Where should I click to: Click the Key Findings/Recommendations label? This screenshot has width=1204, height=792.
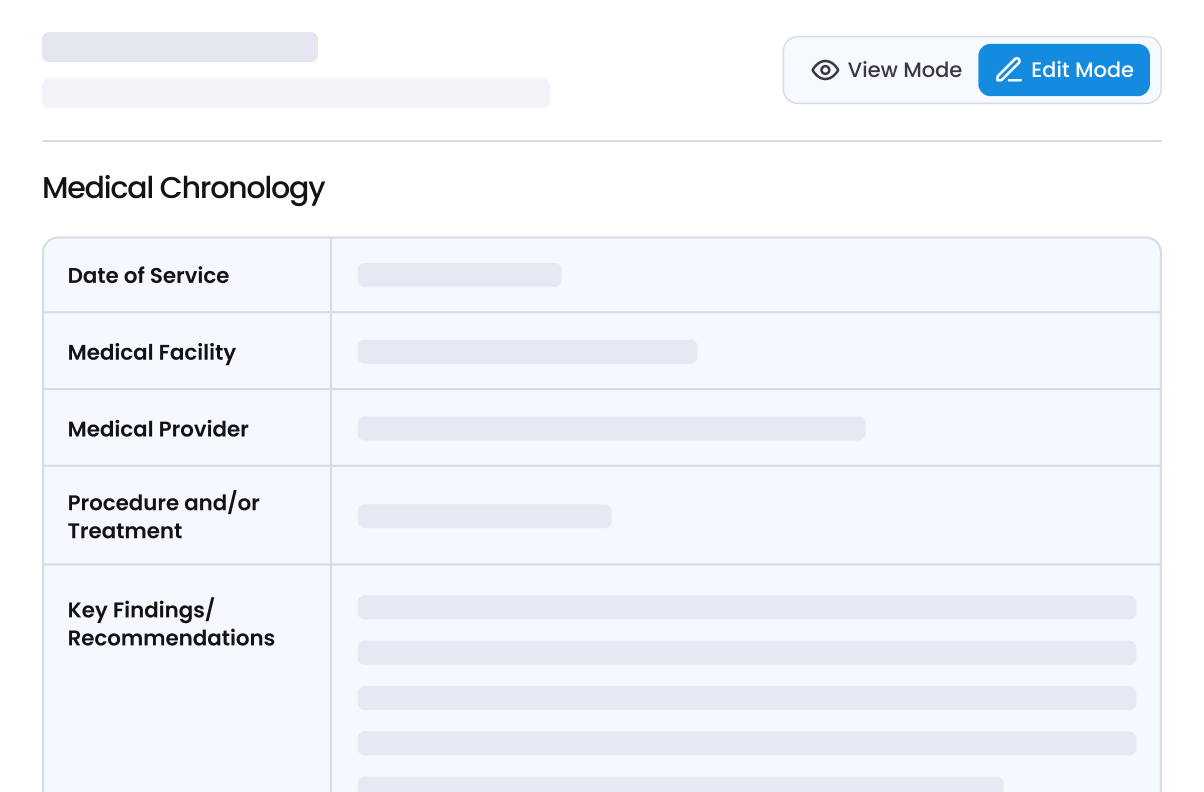coord(171,624)
